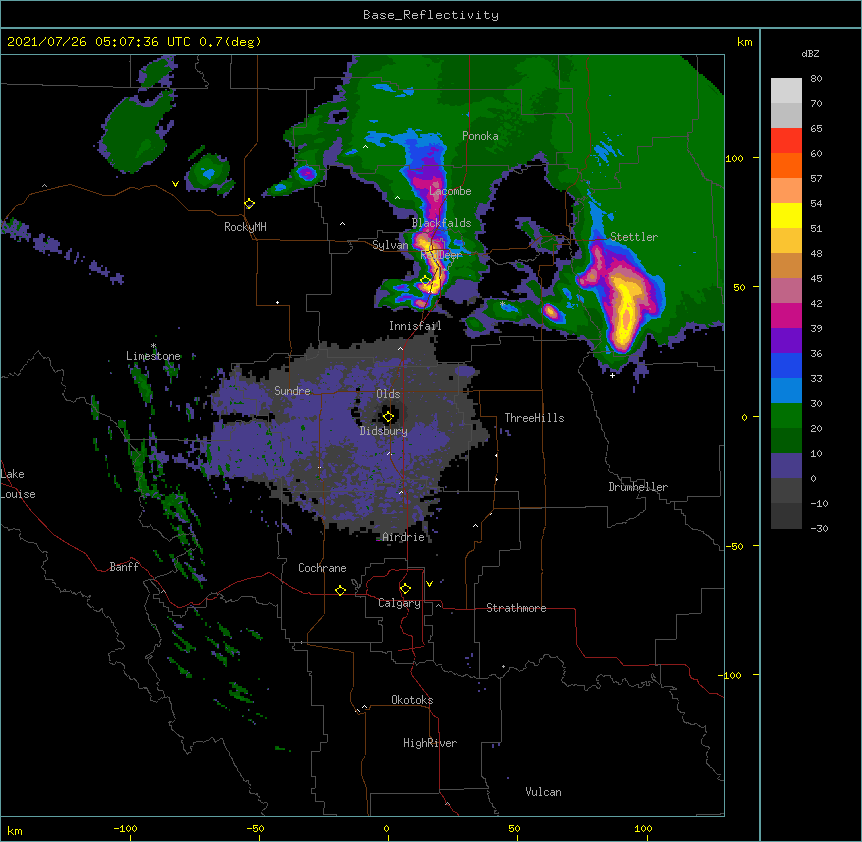The width and height of the screenshot is (862, 842).
Task: Select the slate purple 0-10 dBZ swatch
Action: pyautogui.click(x=786, y=466)
